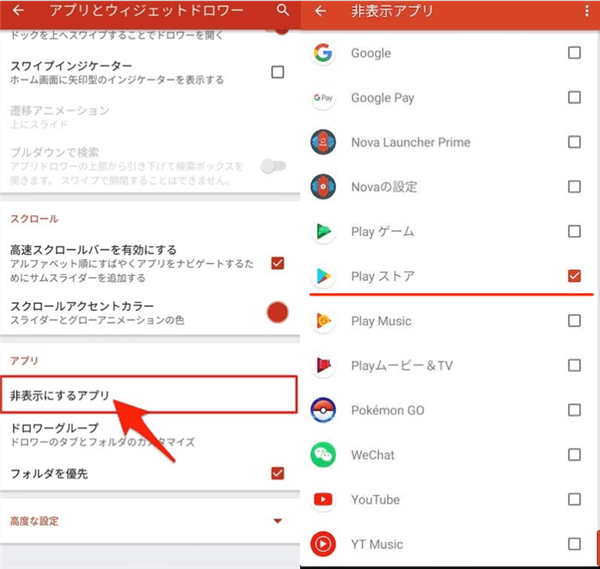Tap the Playムービー&TV icon
600x569 pixels.
(x=323, y=365)
